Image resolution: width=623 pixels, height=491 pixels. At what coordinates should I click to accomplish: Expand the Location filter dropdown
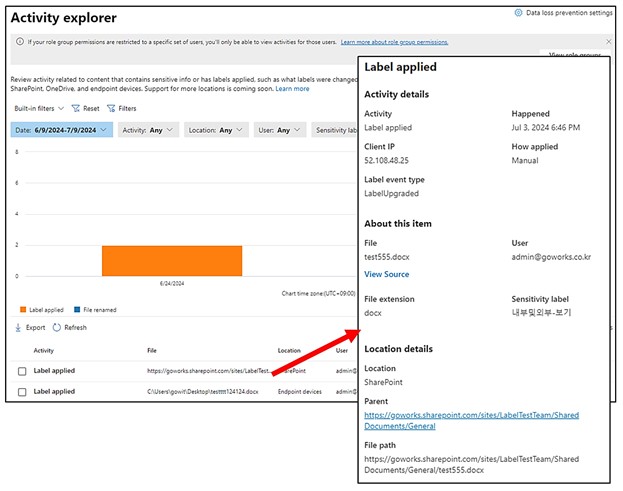tap(215, 130)
